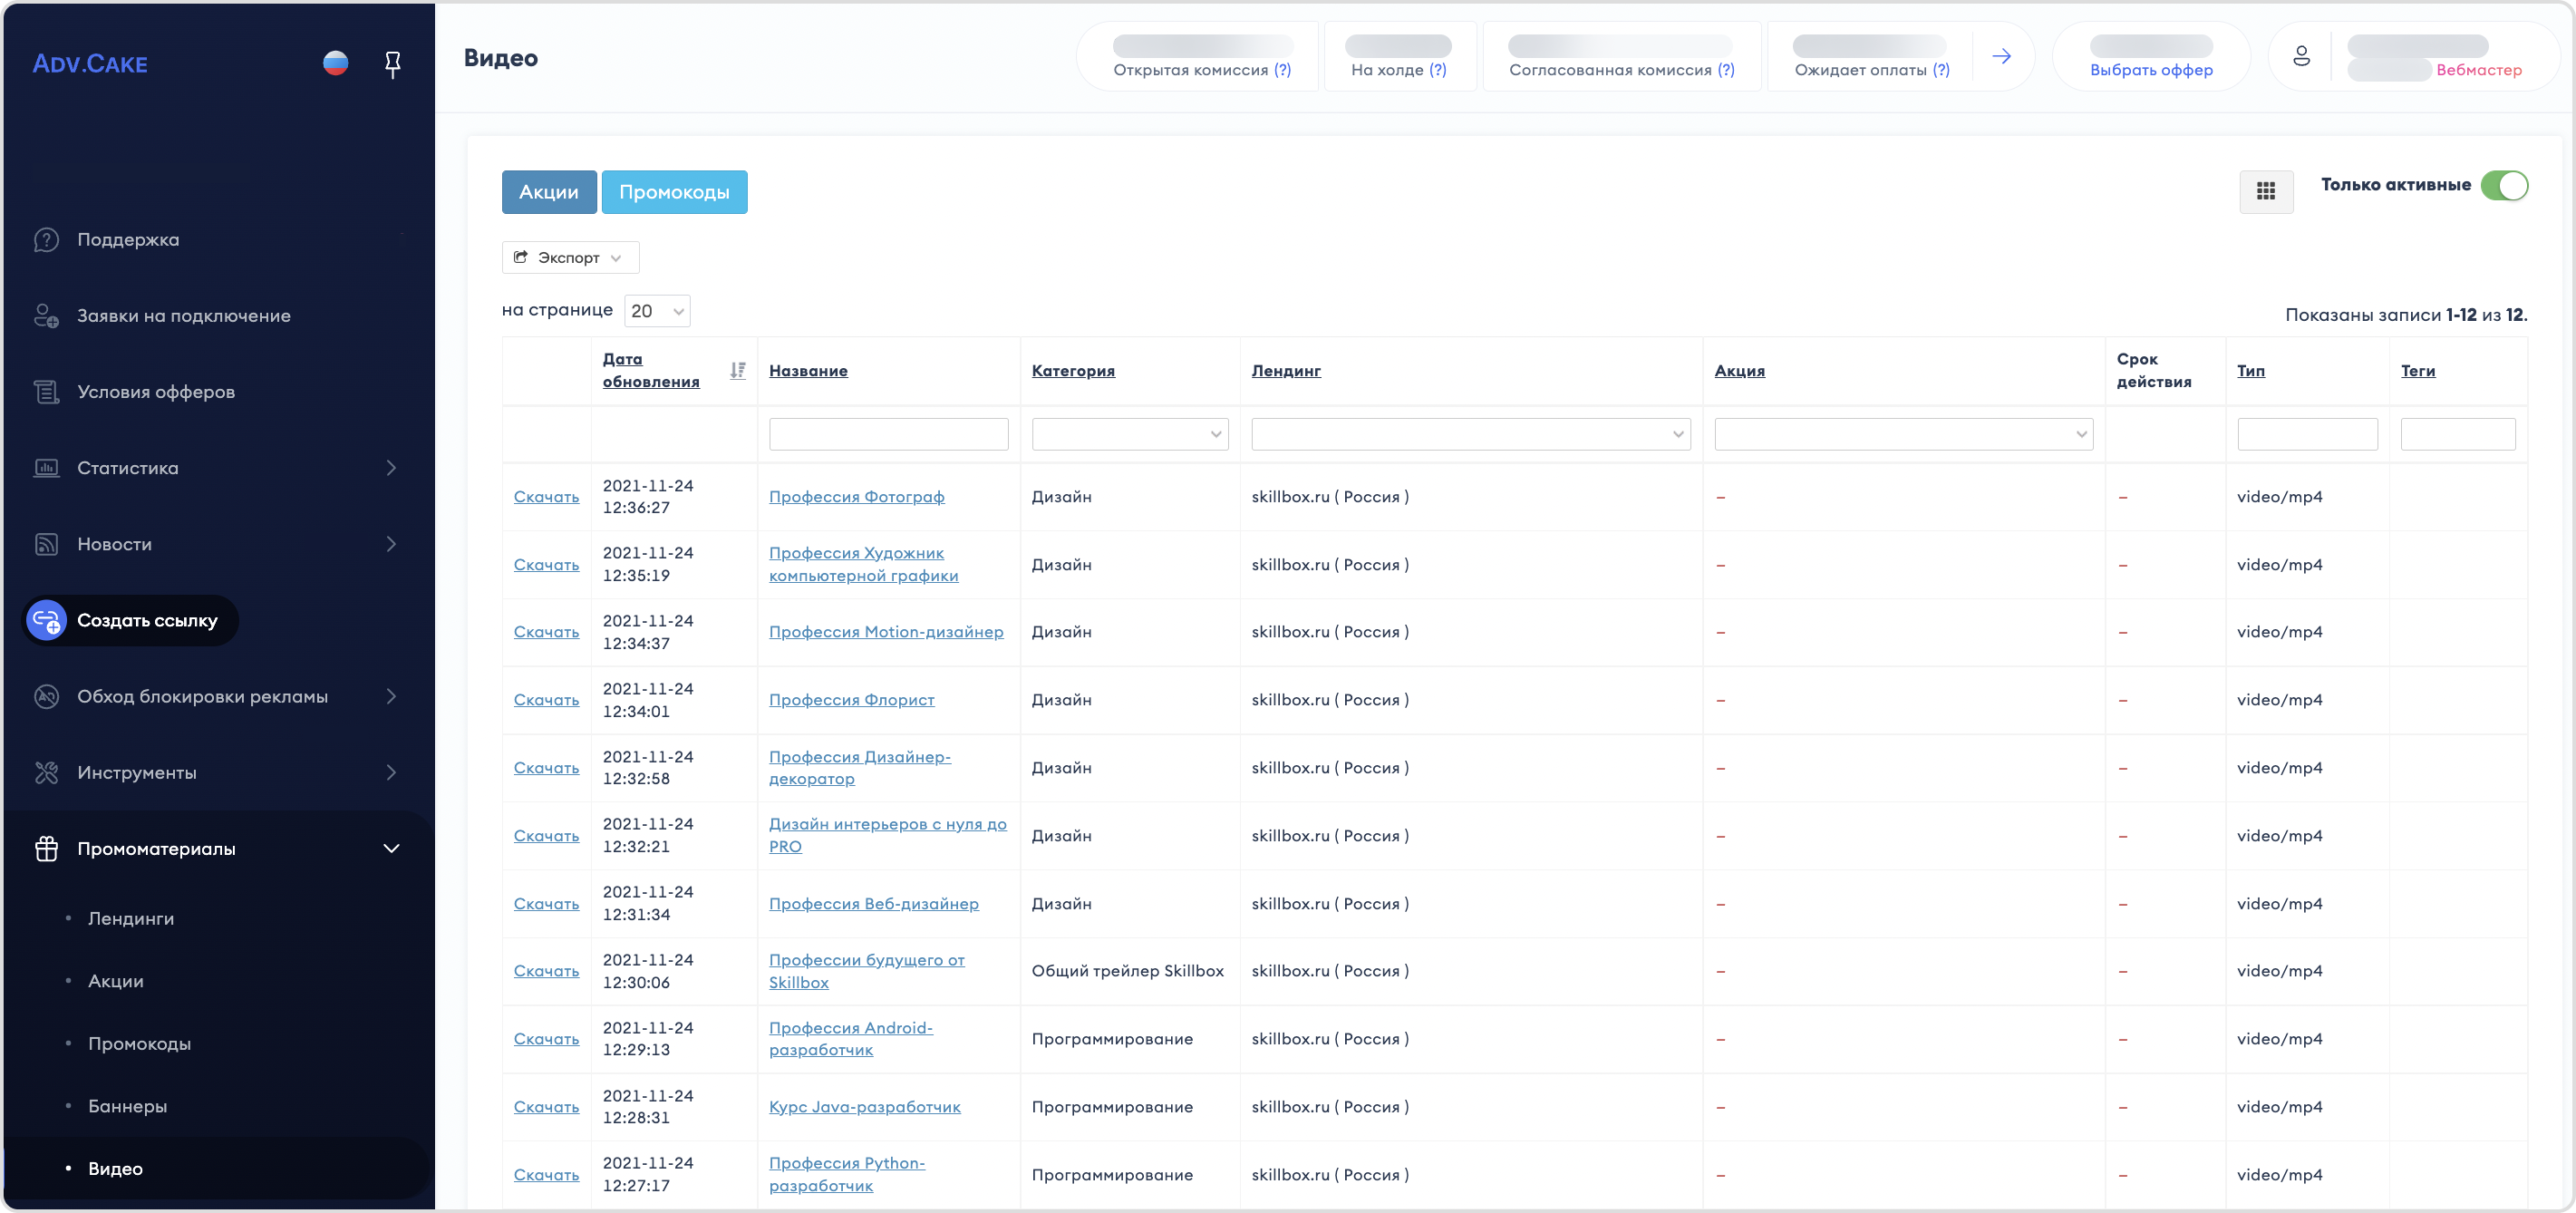Click Профессия Веб-дизайнер title link
The height and width of the screenshot is (1213, 2576).
coord(874,902)
